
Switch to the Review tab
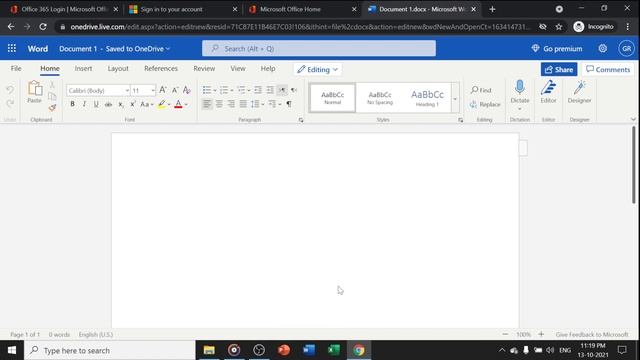pos(204,69)
